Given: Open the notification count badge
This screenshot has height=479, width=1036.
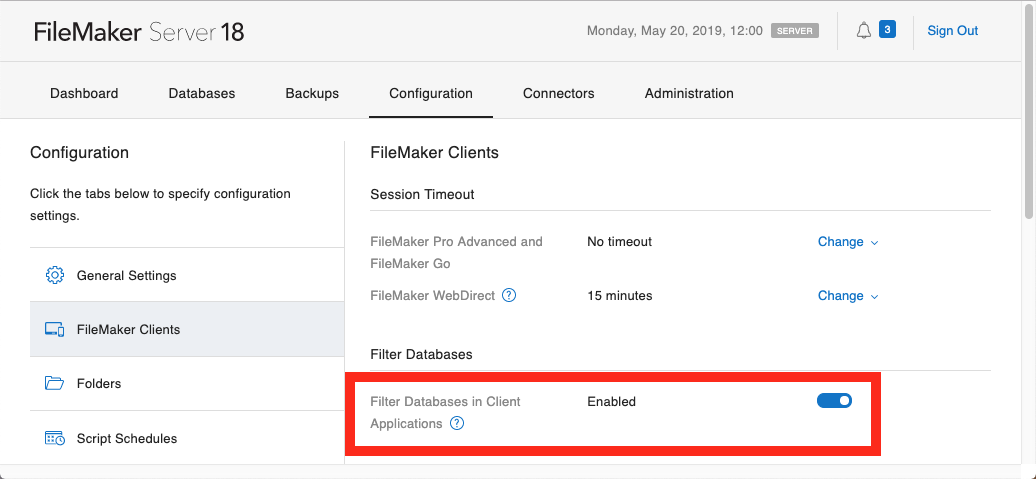Looking at the screenshot, I should point(887,30).
